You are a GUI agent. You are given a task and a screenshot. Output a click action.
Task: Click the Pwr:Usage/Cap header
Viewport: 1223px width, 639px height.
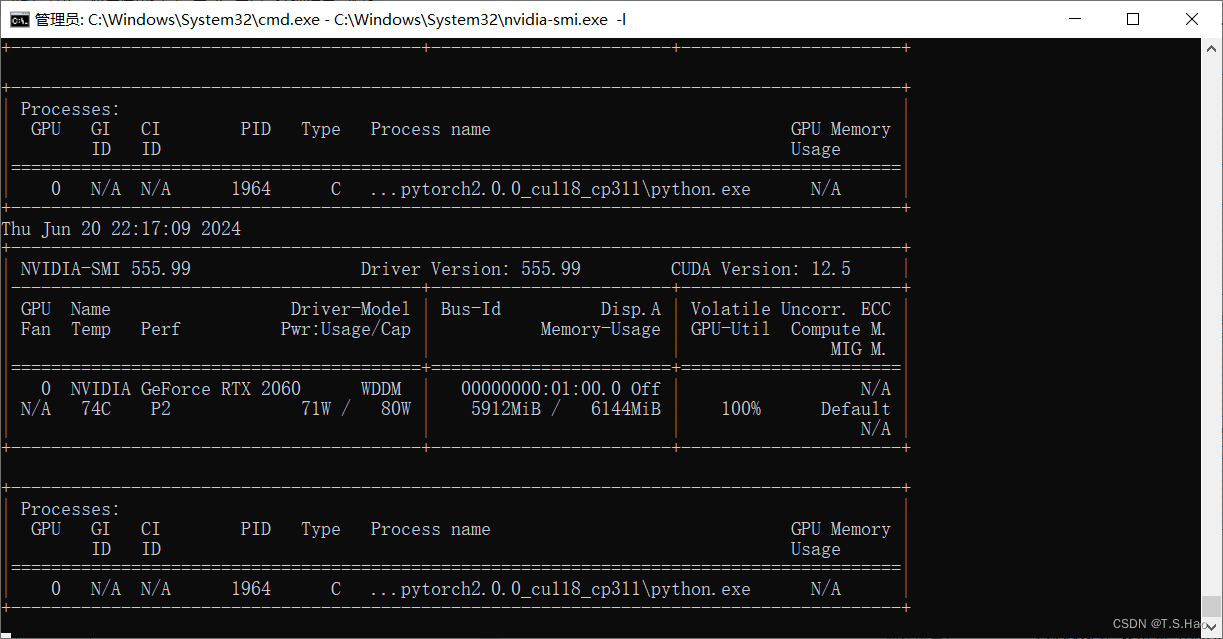[x=346, y=329]
